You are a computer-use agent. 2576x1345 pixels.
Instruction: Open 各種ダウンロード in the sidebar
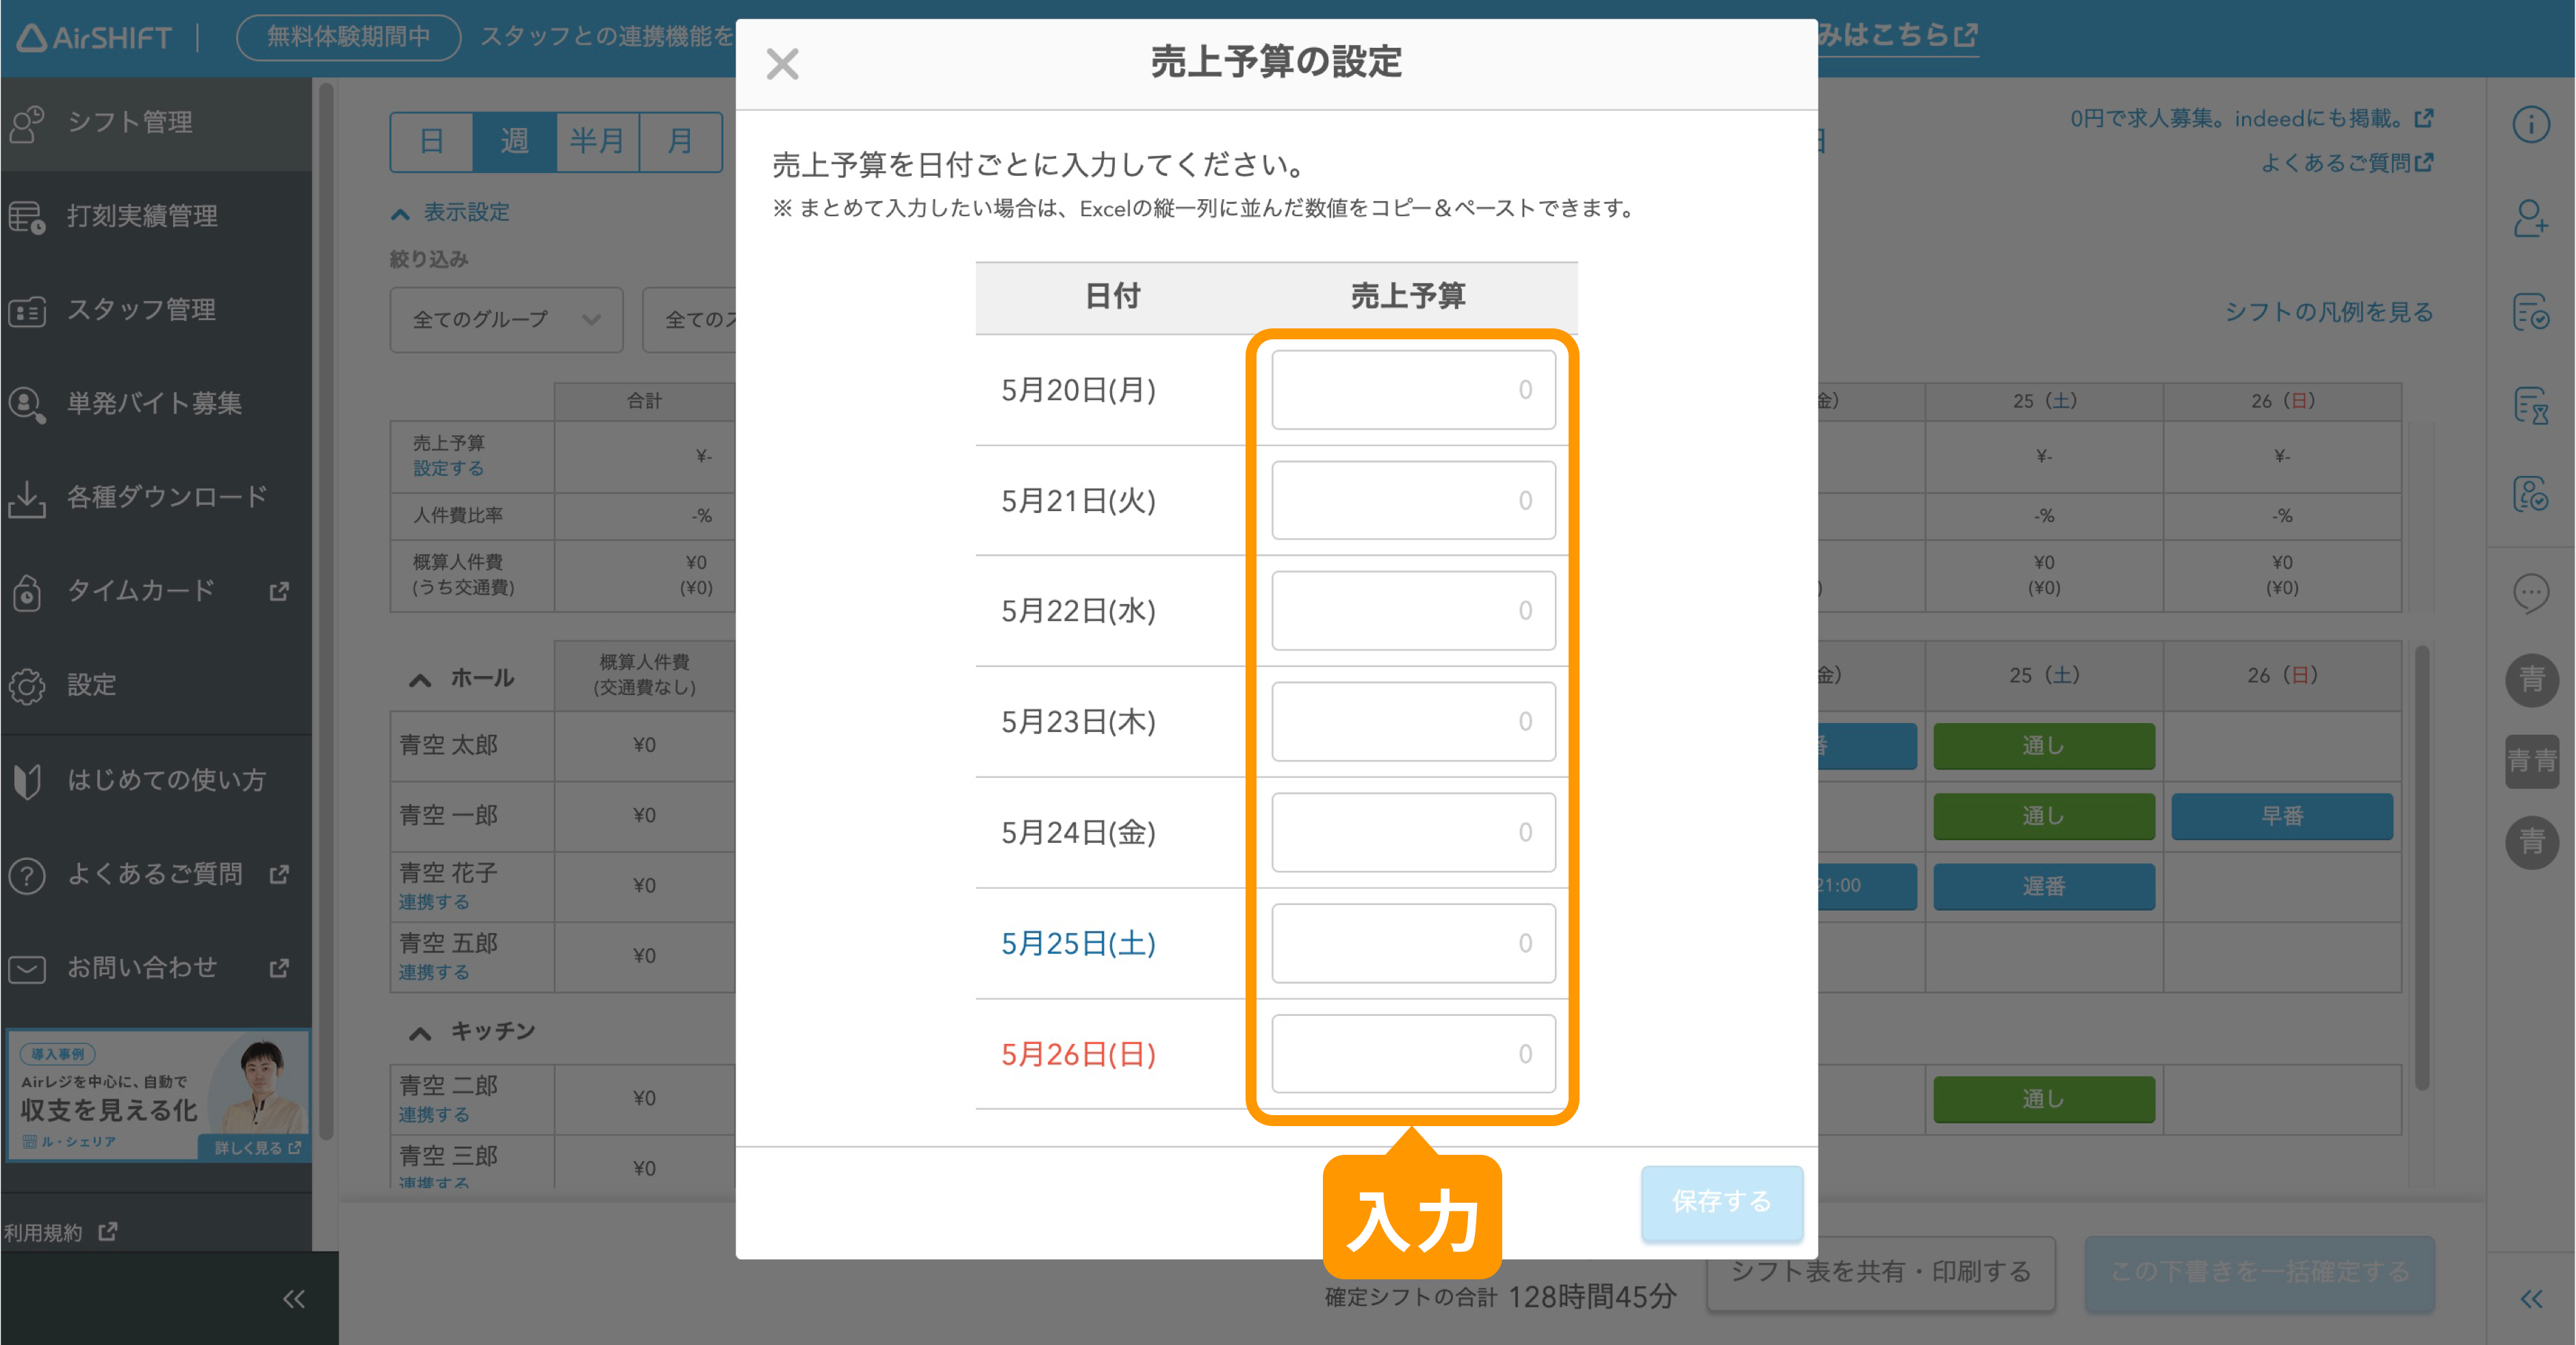(156, 497)
